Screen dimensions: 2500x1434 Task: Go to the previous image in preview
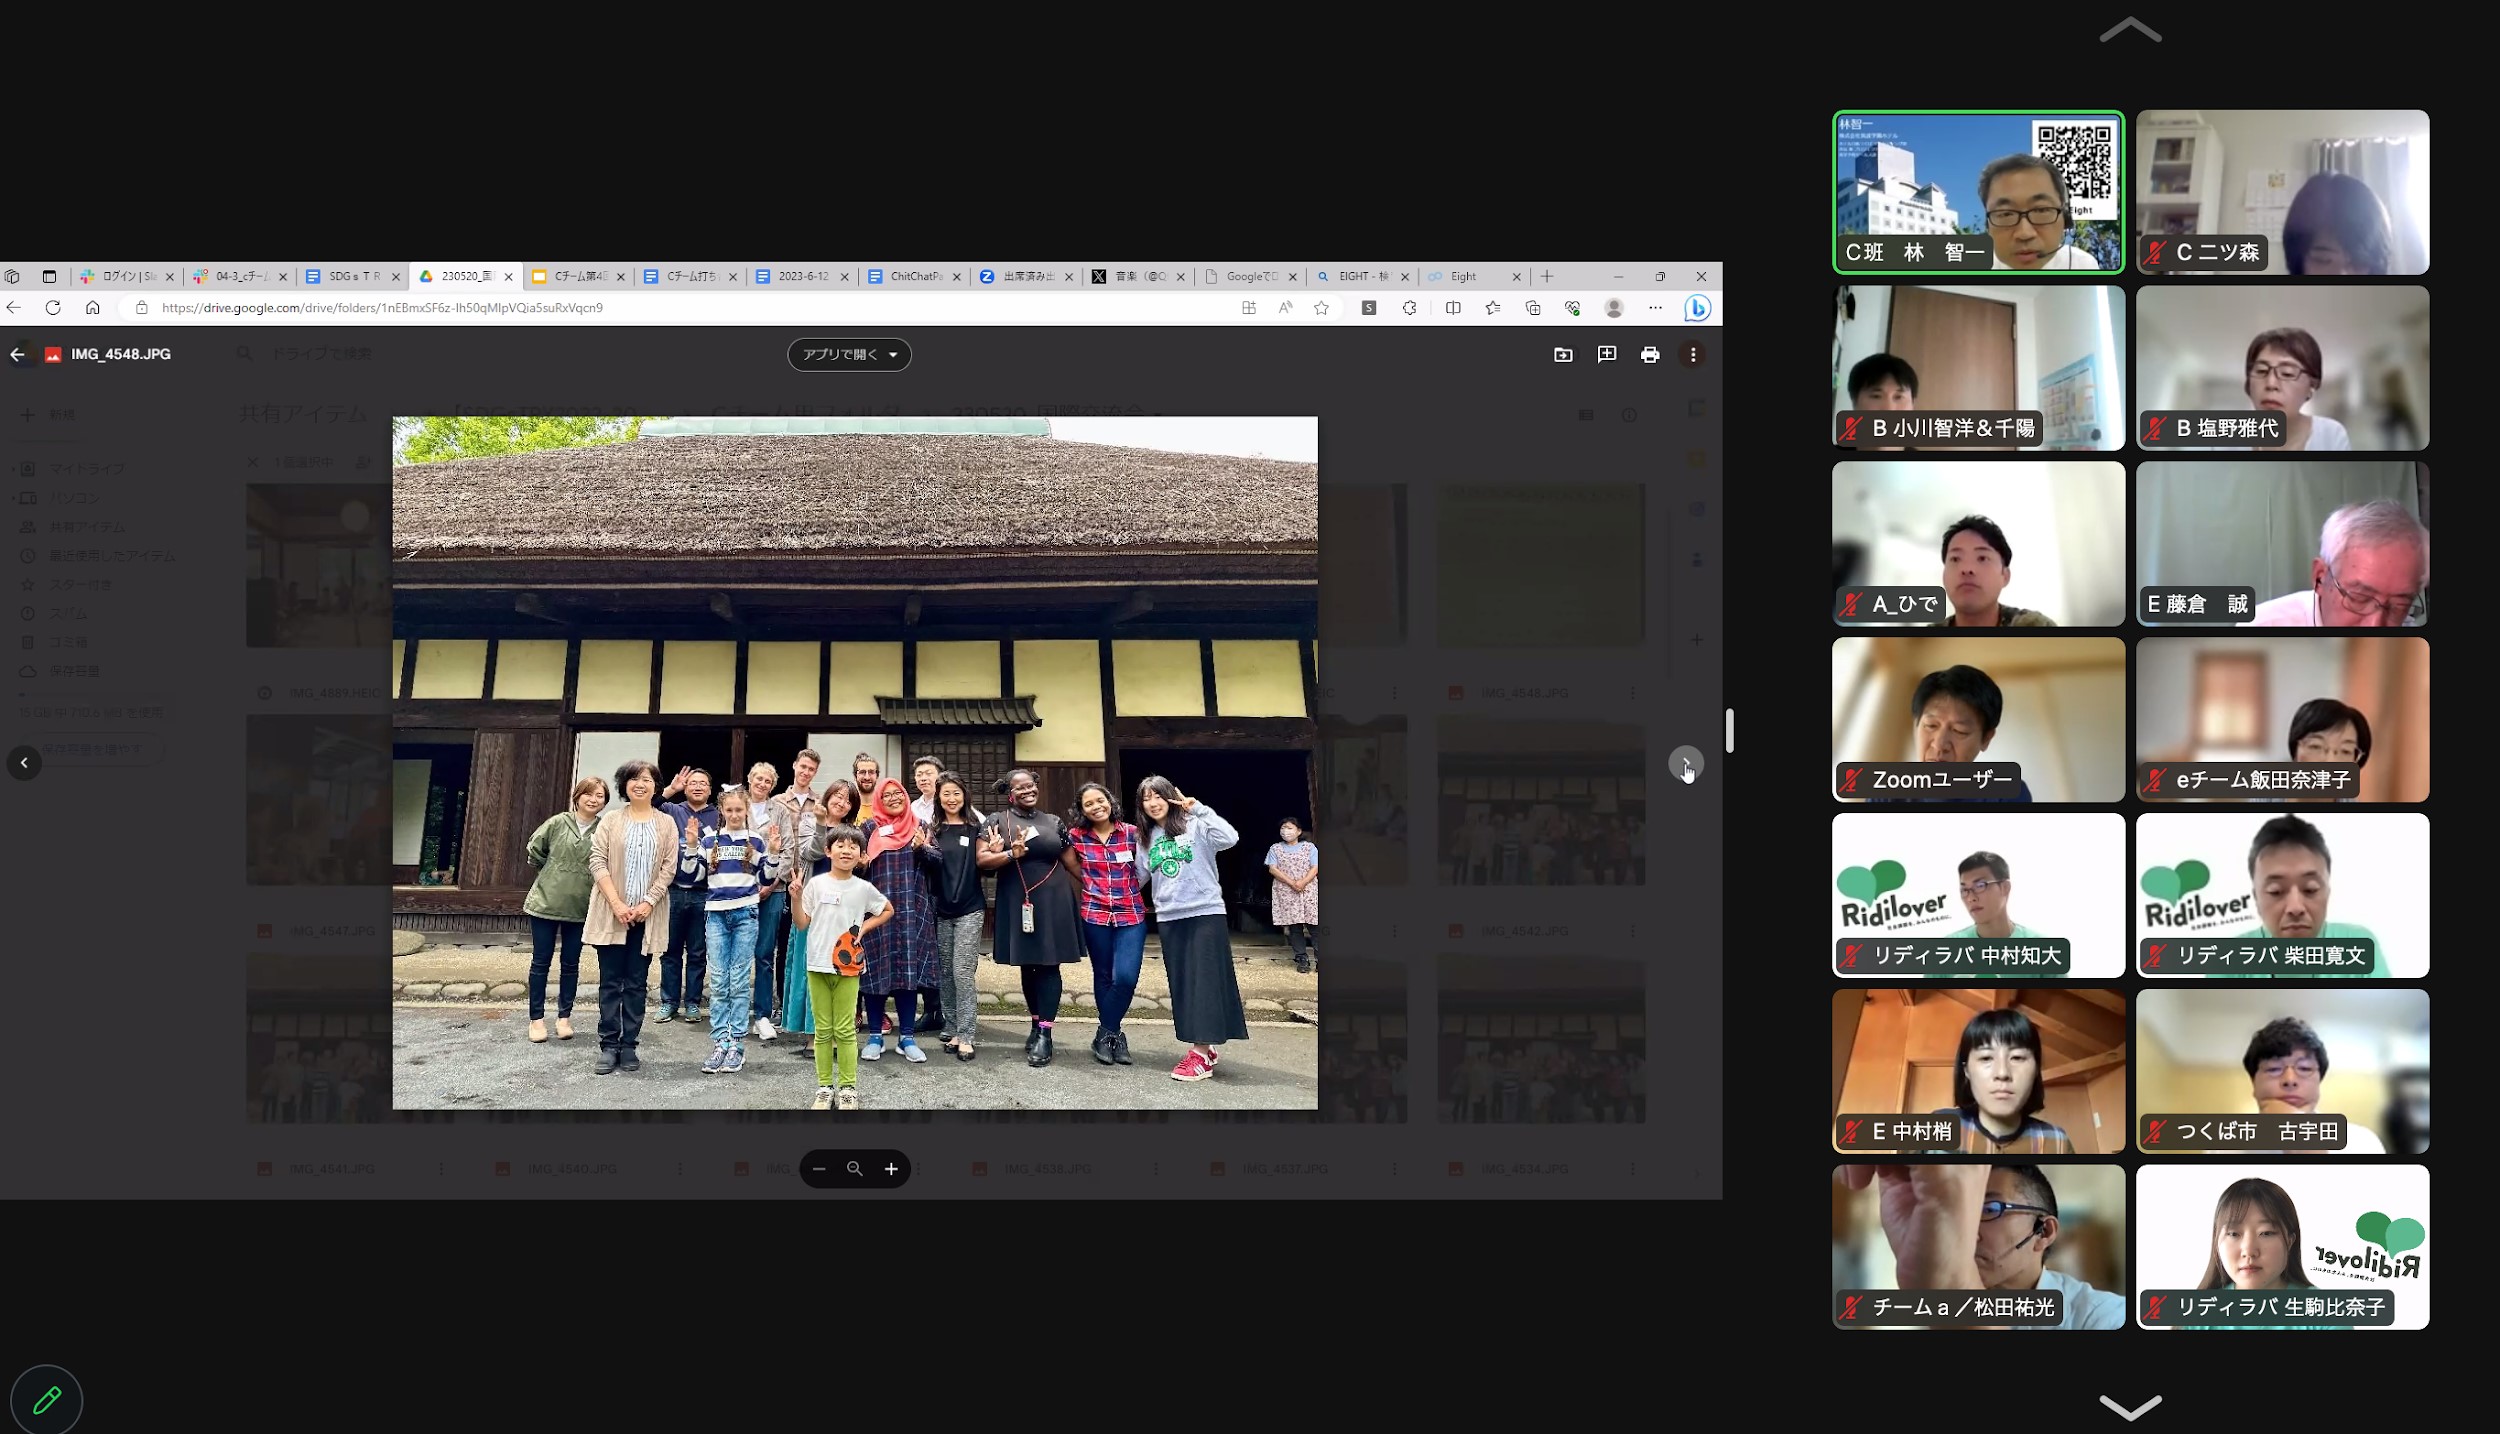point(24,763)
